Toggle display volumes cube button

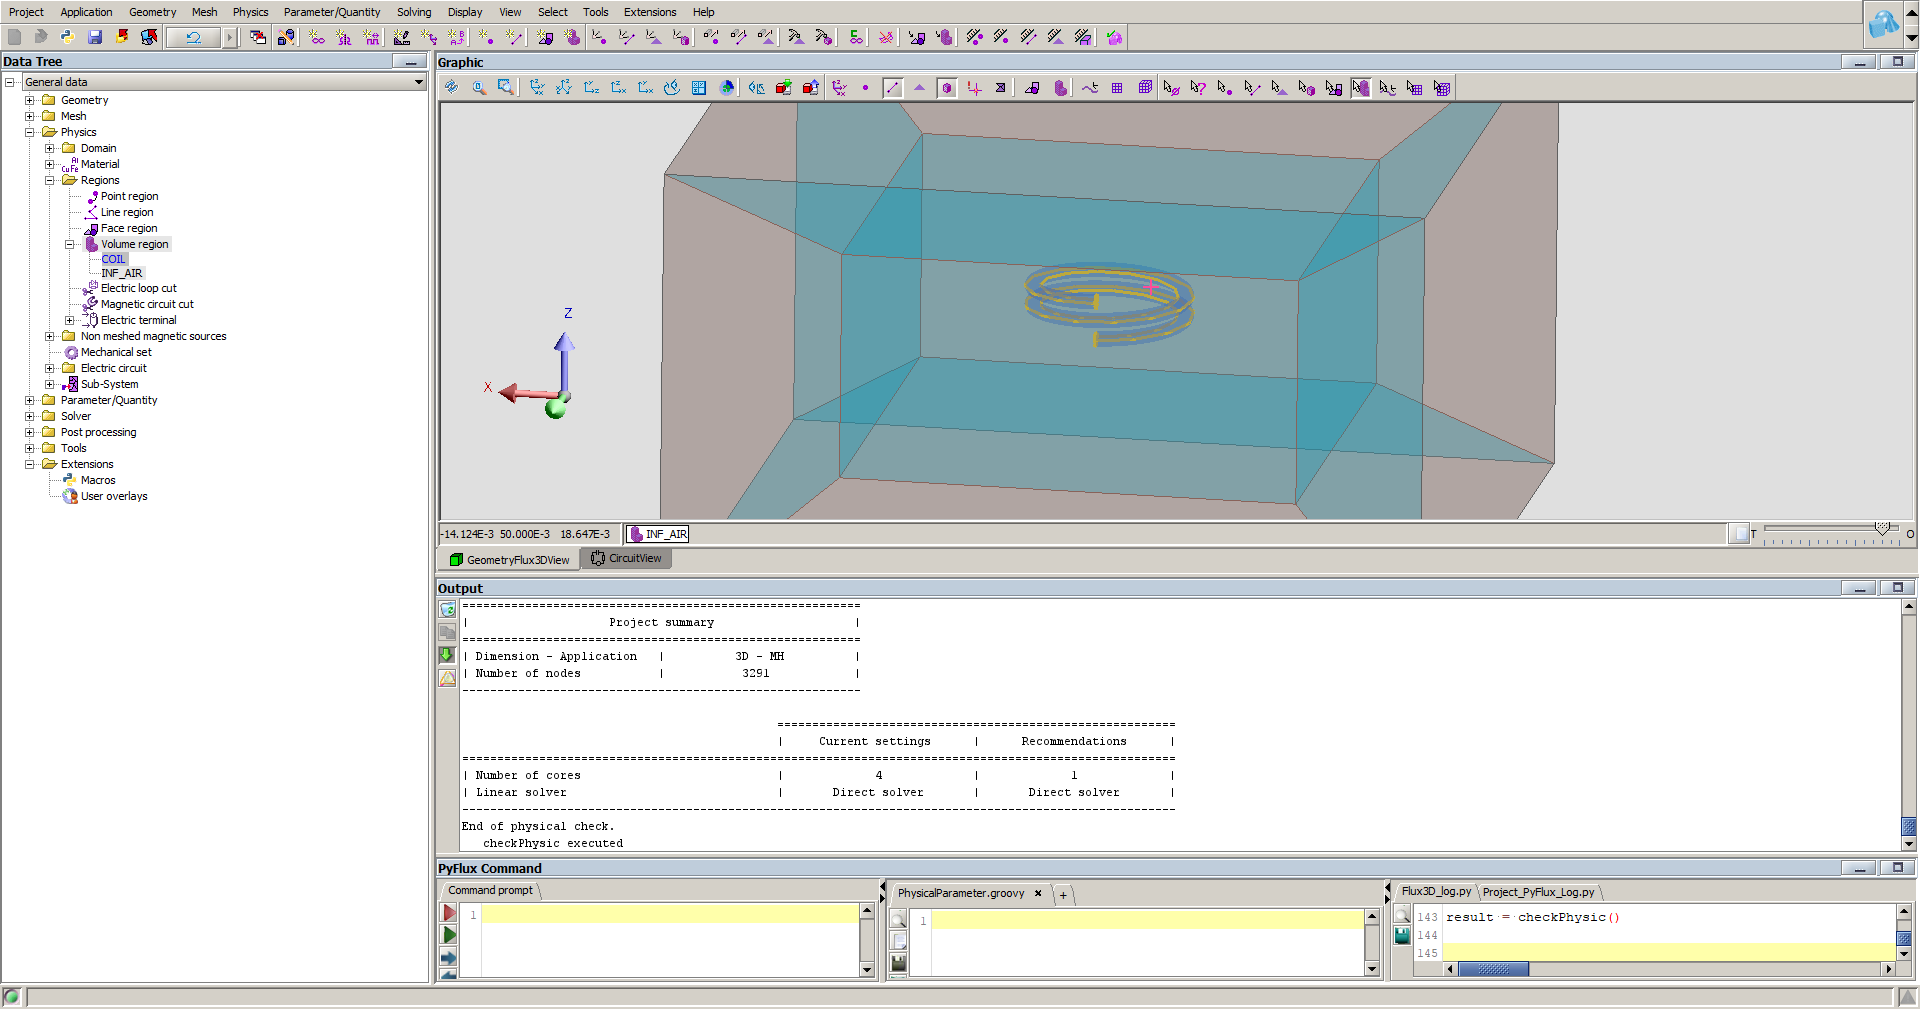click(x=947, y=88)
